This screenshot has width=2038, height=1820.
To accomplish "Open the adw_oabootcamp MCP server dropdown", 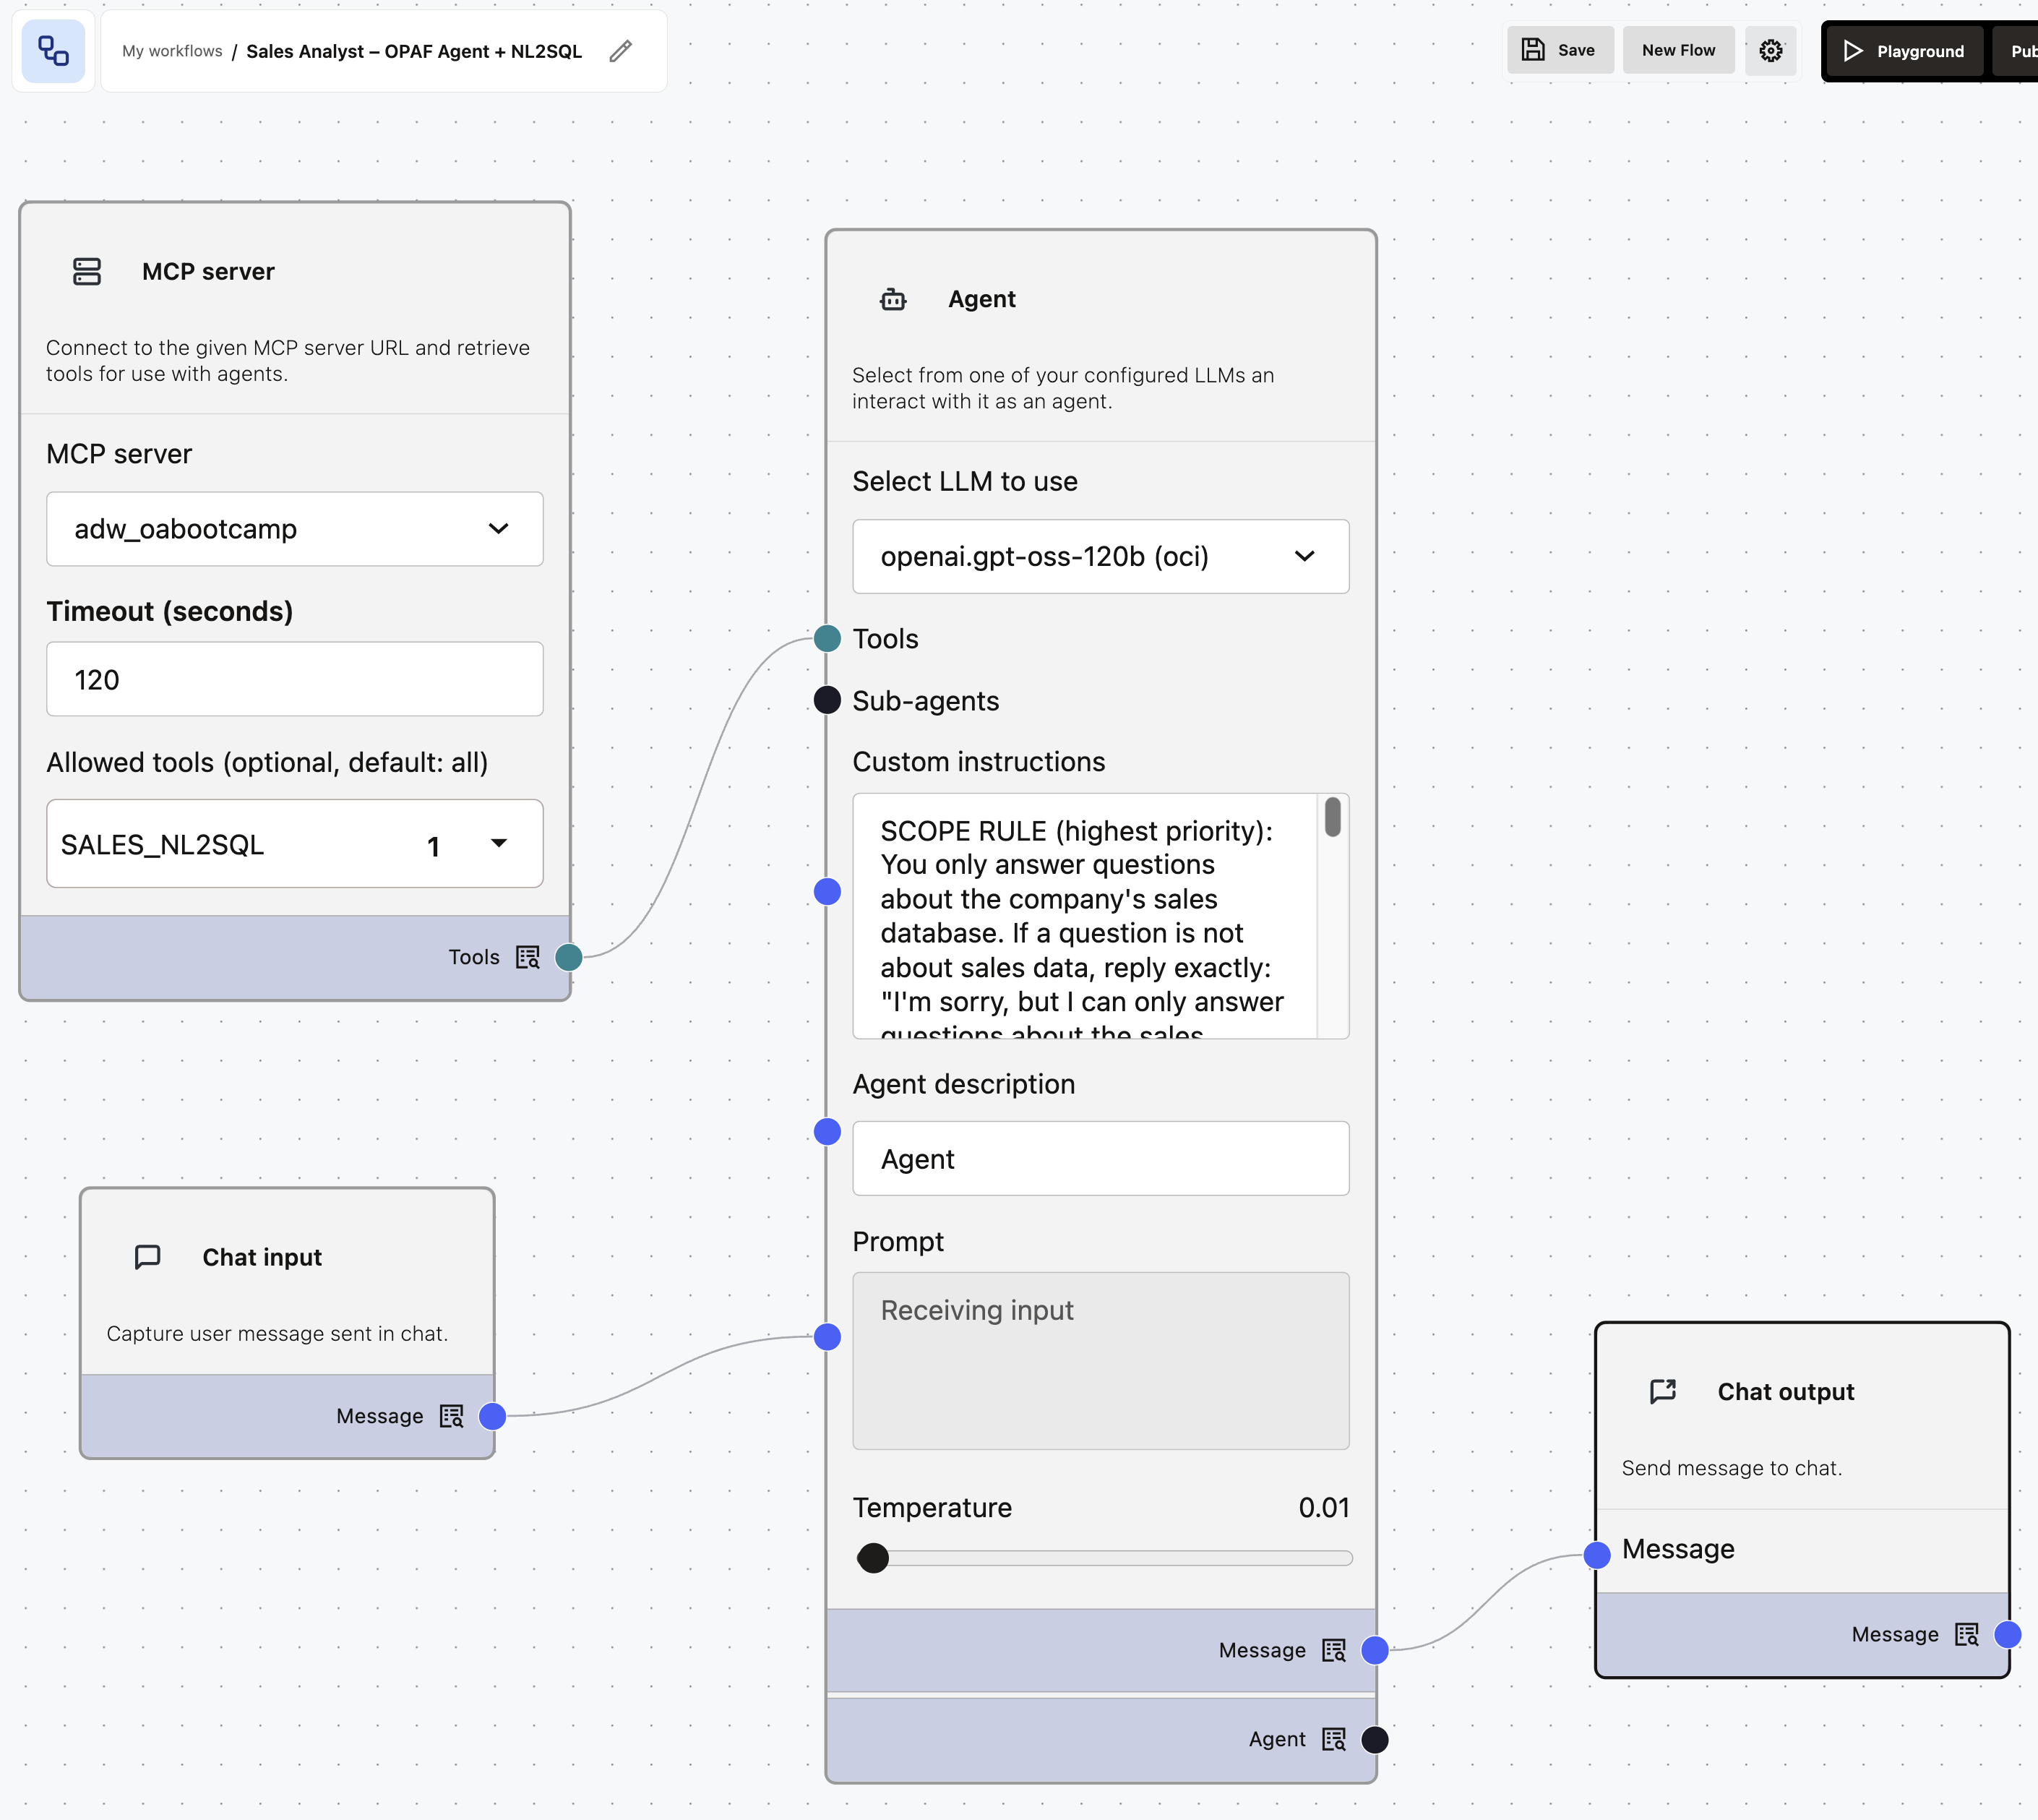I will pos(295,529).
